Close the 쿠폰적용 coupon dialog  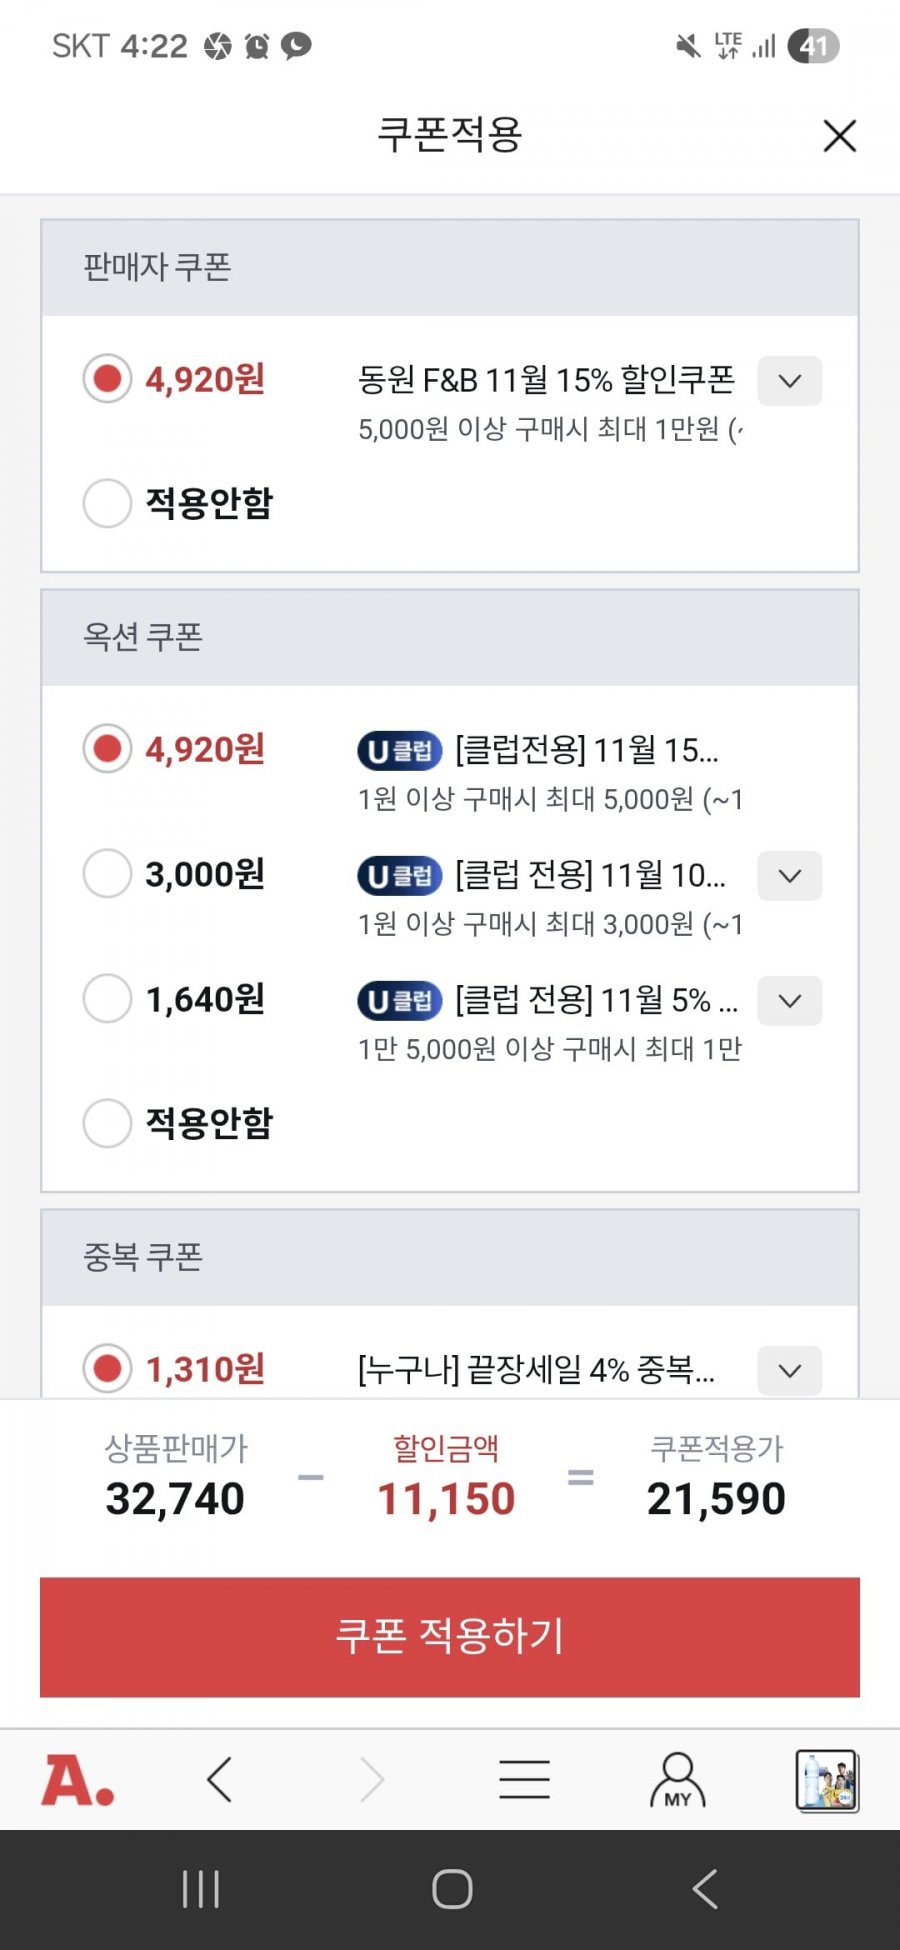click(x=839, y=136)
